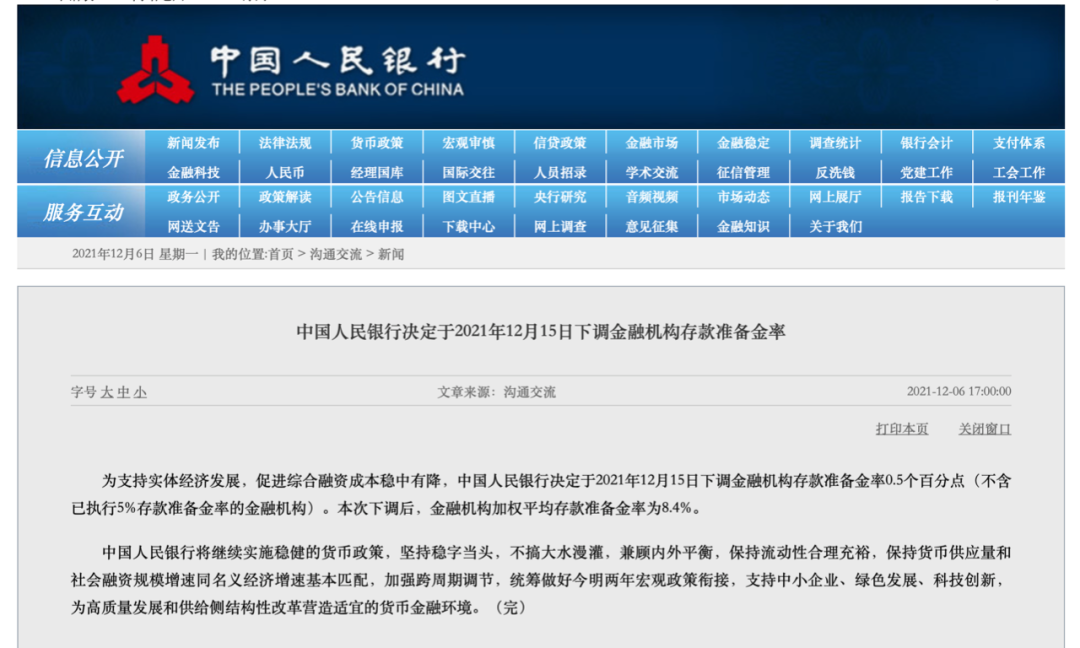Open 国际交往 navigation item
This screenshot has height=648, width=1080.
coord(468,173)
